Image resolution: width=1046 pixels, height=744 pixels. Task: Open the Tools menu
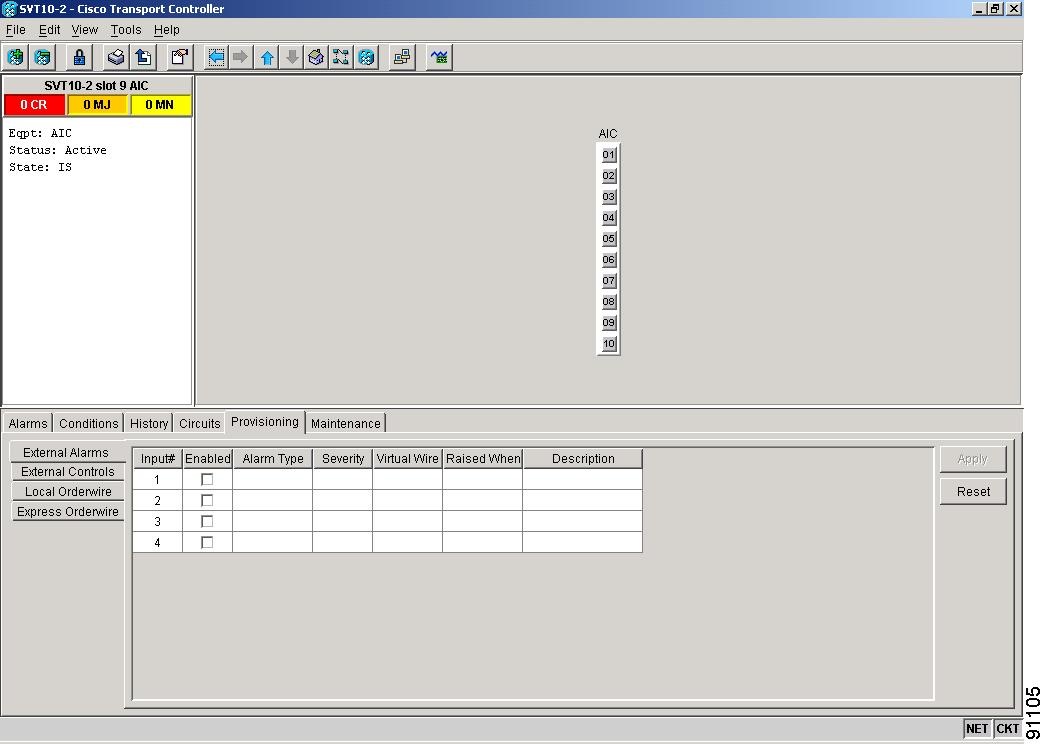[126, 30]
